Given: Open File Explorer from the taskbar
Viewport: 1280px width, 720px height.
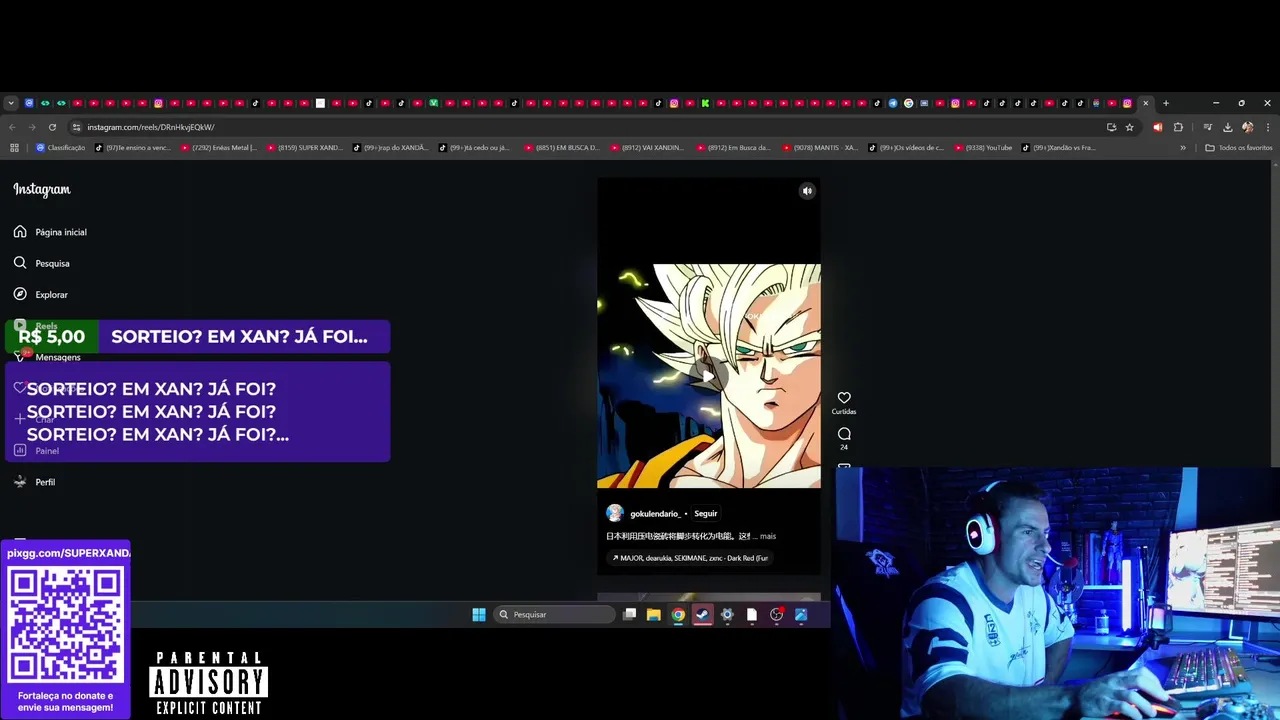Looking at the screenshot, I should pyautogui.click(x=654, y=615).
